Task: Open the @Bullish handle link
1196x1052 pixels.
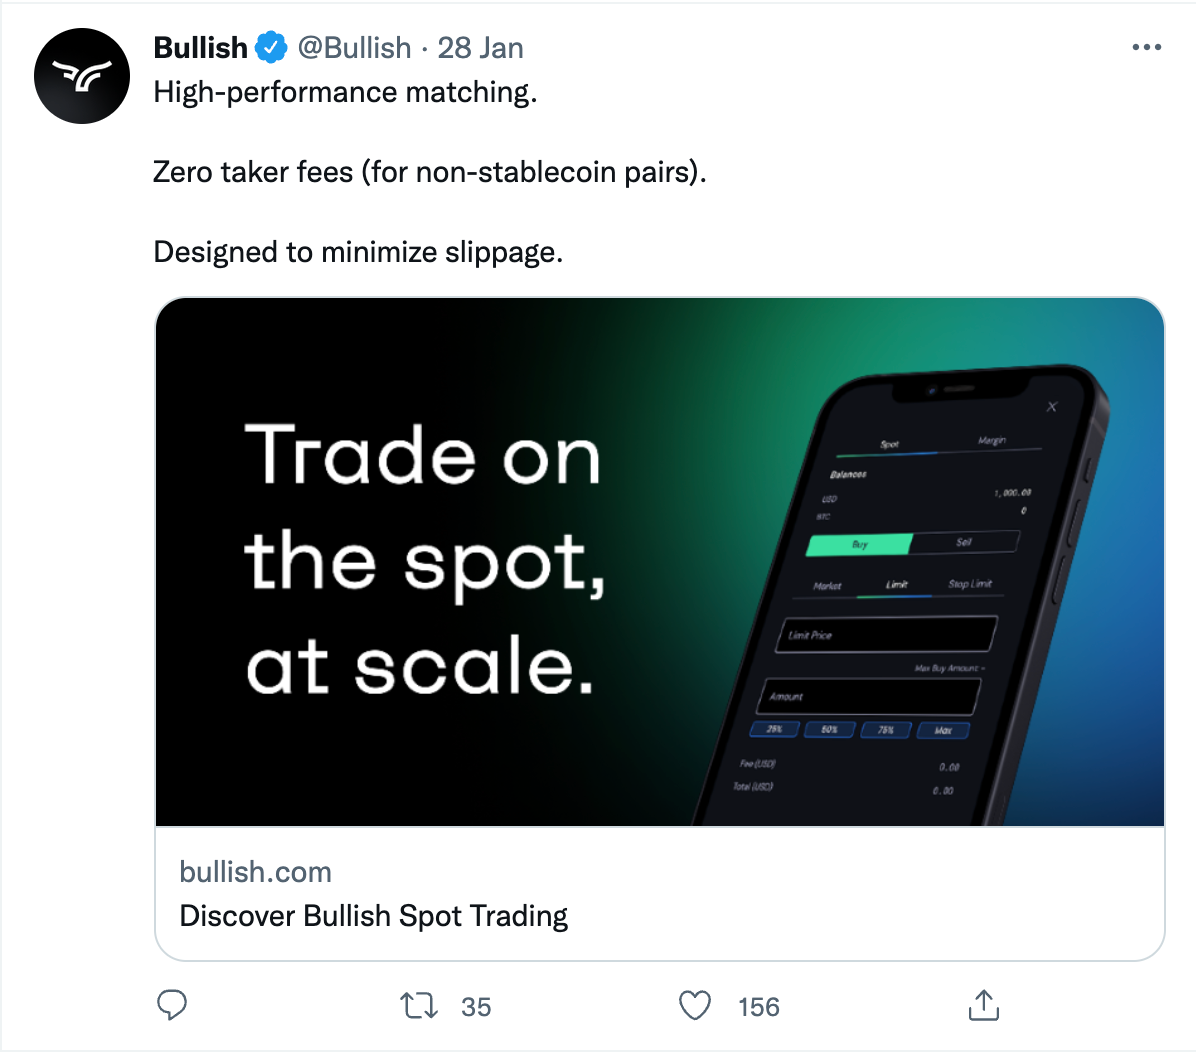Action: [x=354, y=48]
